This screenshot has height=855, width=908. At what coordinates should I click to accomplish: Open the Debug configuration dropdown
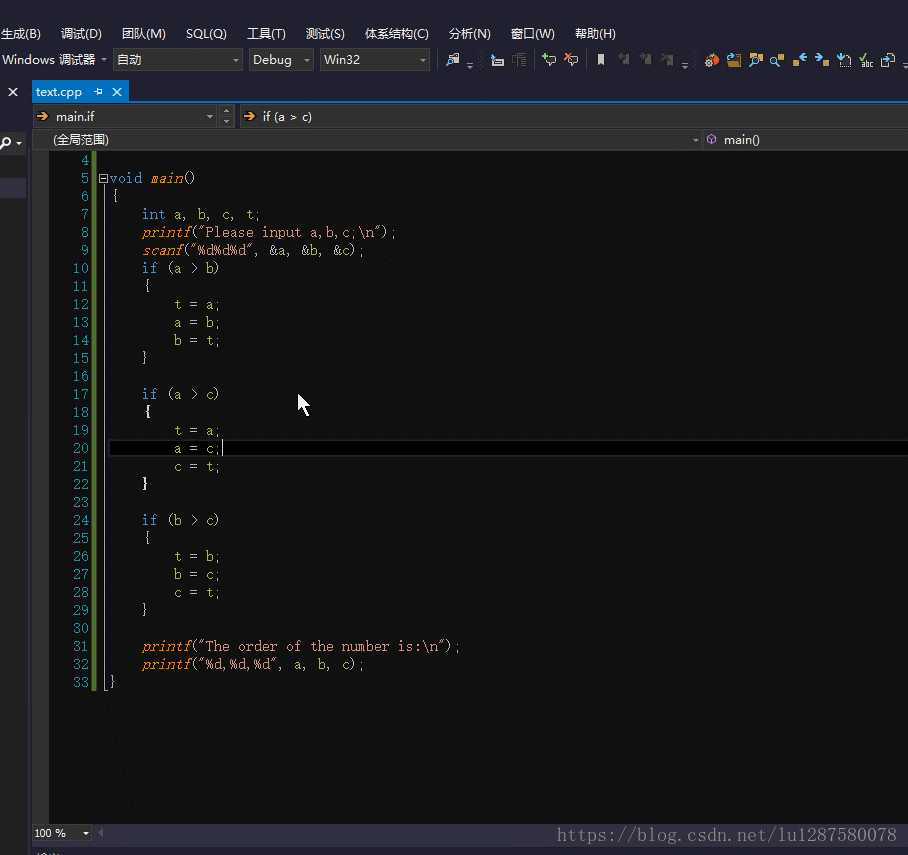pyautogui.click(x=281, y=60)
